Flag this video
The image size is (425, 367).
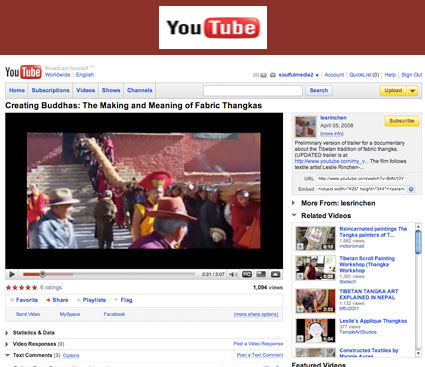[123, 300]
